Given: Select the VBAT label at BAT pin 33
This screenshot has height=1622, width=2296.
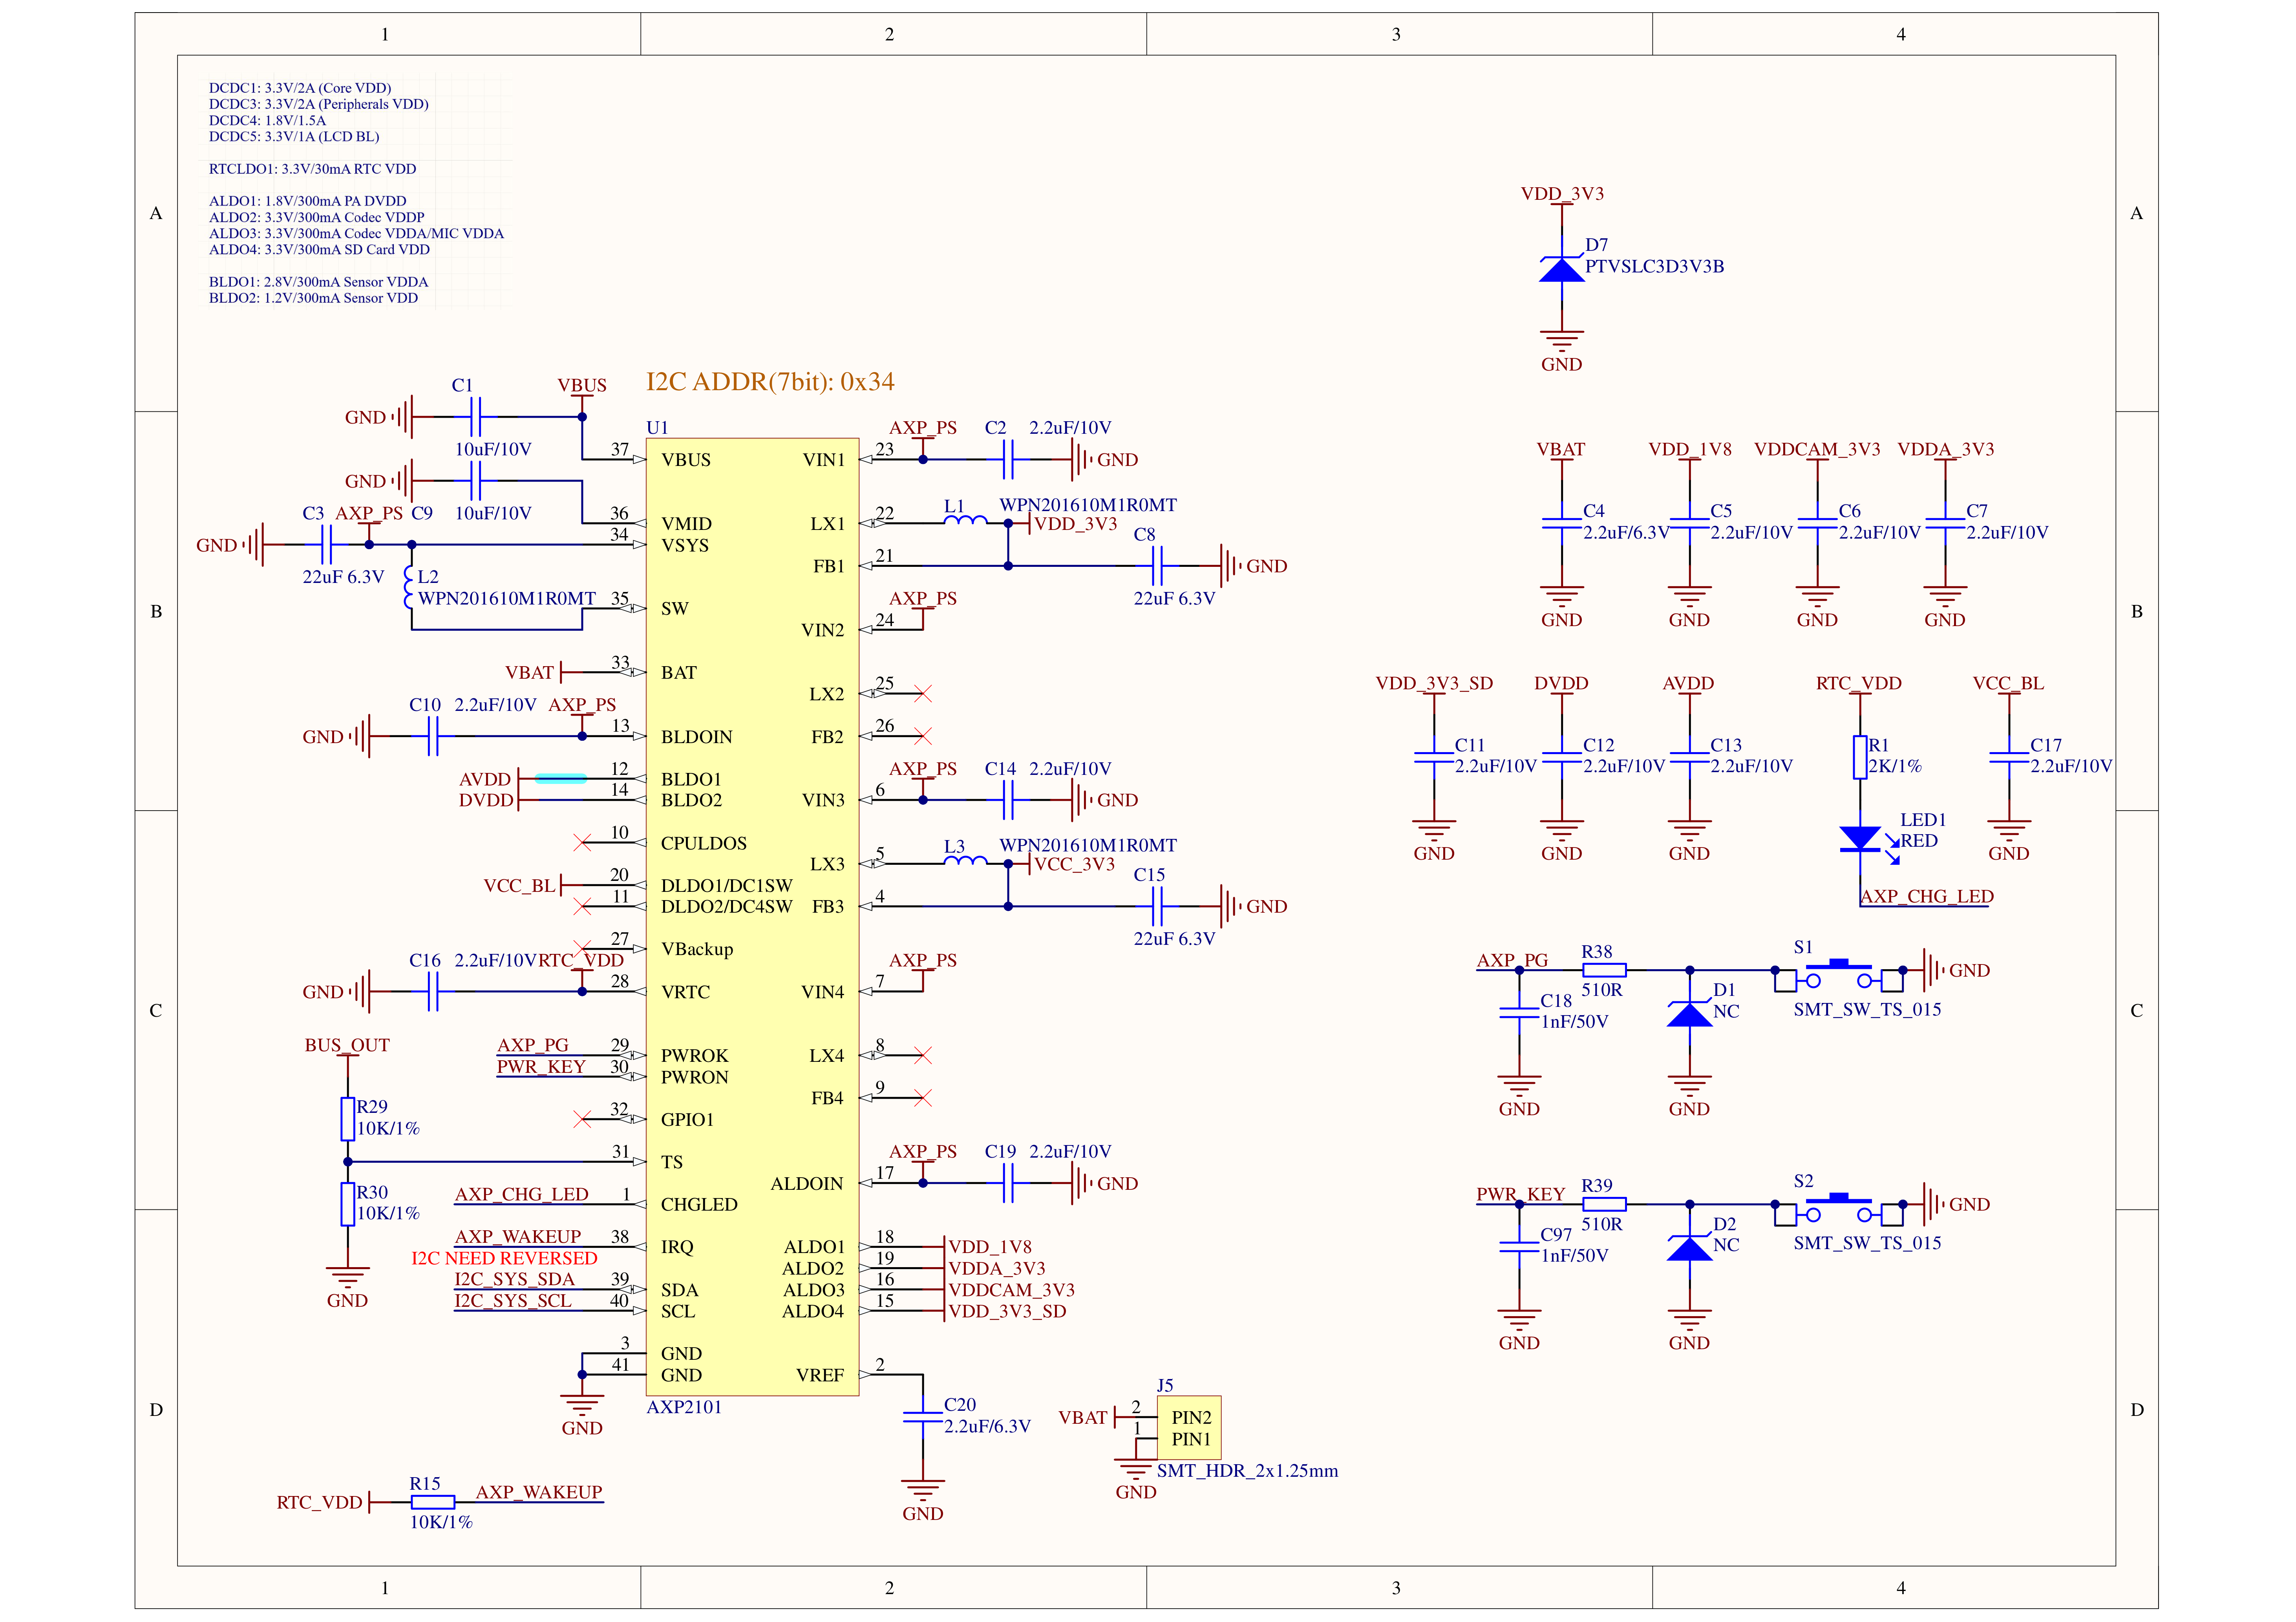Looking at the screenshot, I should 529,673.
